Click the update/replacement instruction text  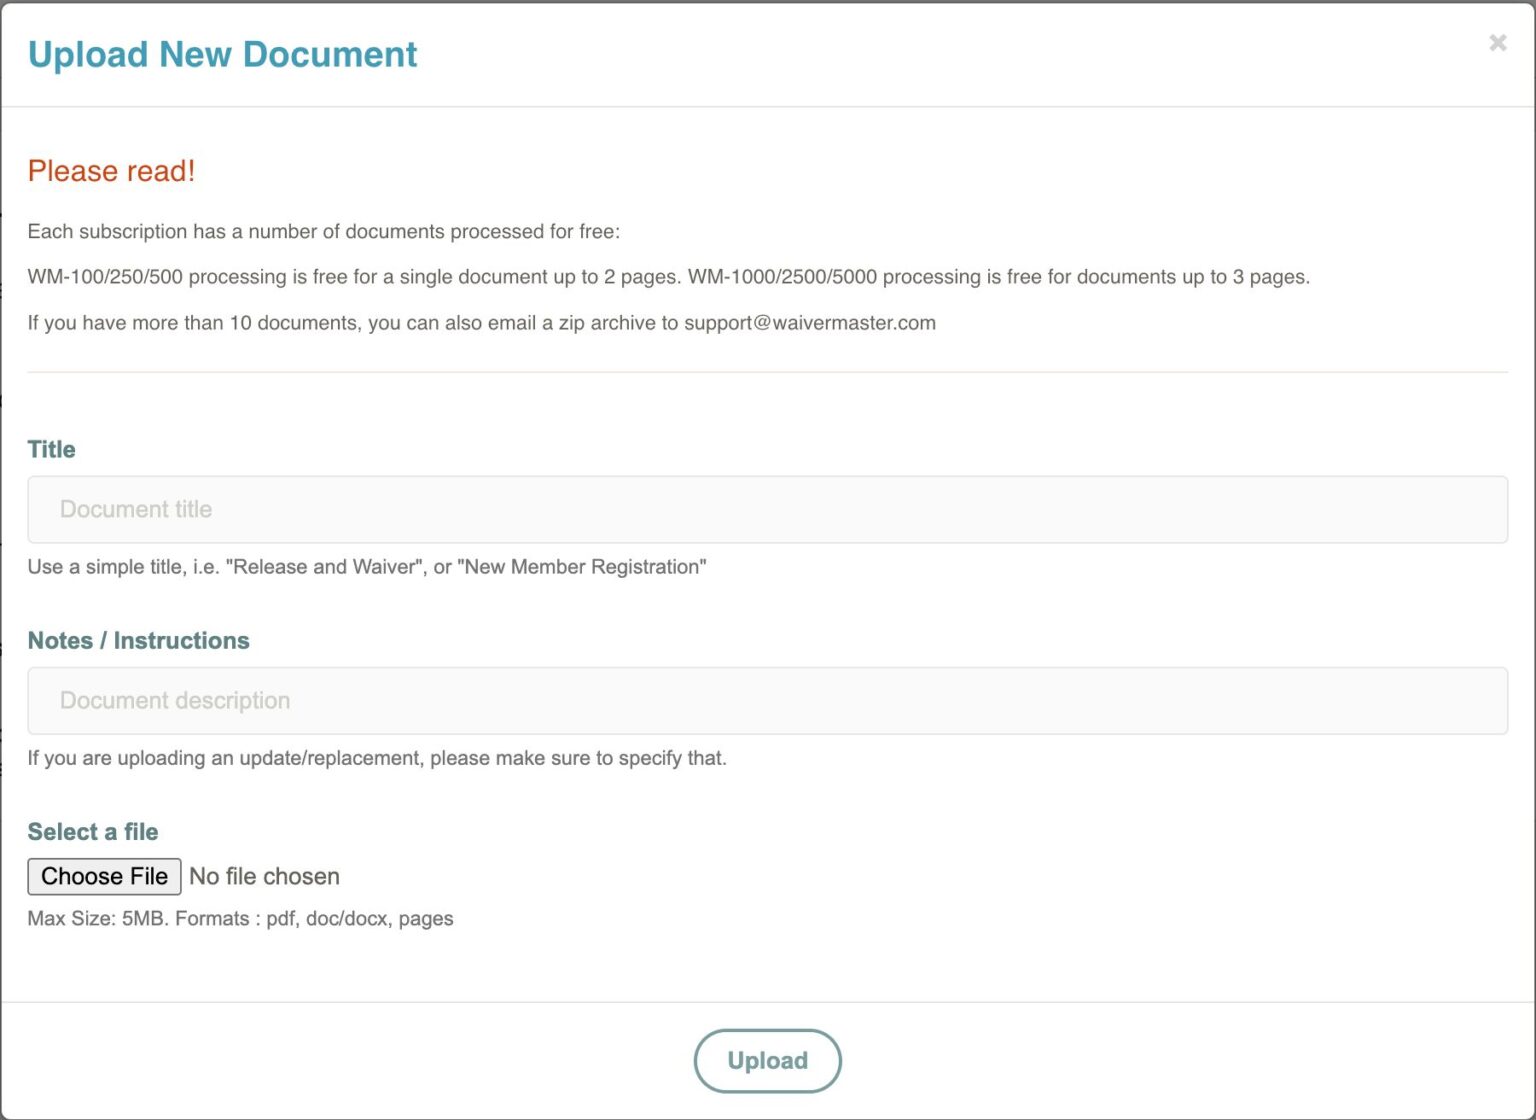378,758
